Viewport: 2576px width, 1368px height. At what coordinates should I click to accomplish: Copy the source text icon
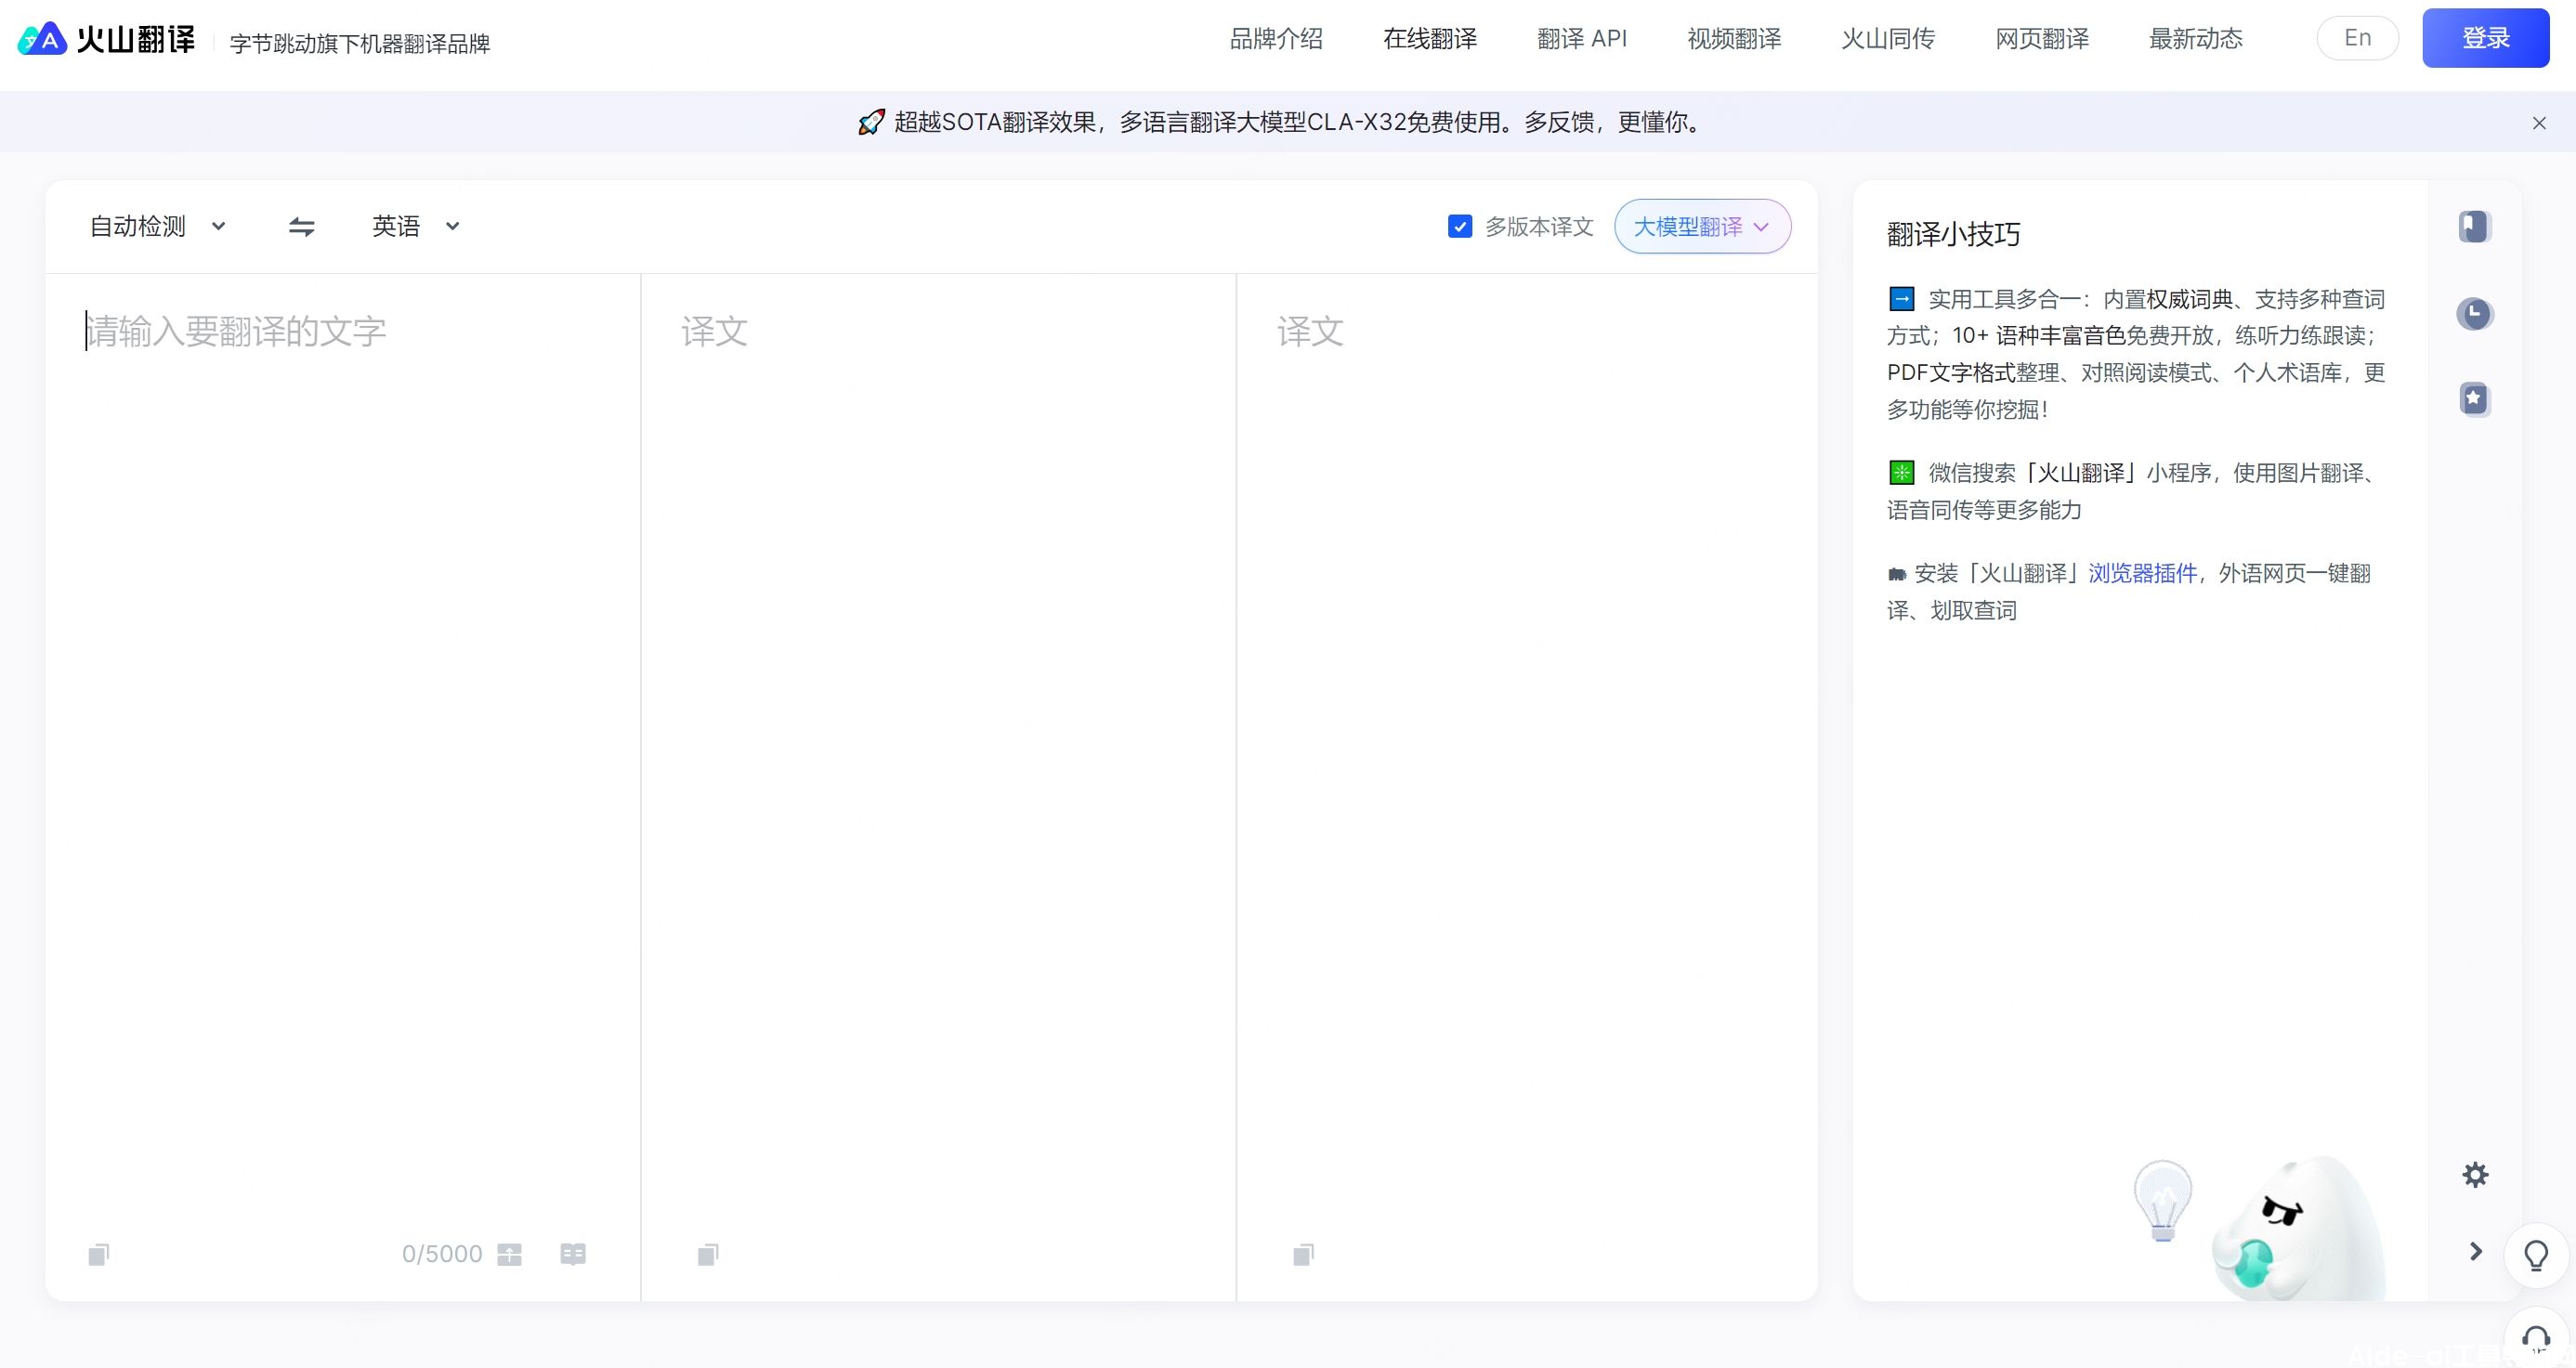point(98,1254)
